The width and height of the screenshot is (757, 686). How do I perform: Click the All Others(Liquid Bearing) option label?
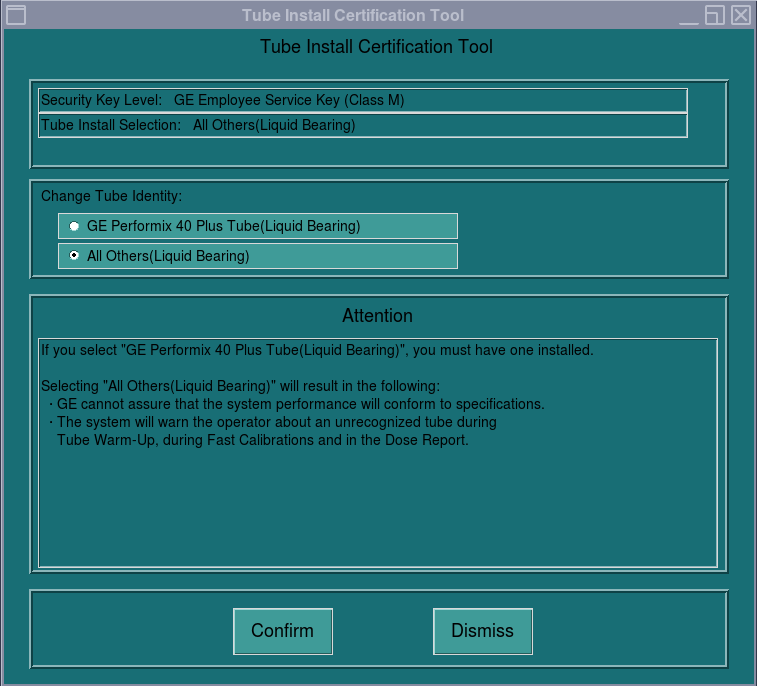pyautogui.click(x=167, y=256)
